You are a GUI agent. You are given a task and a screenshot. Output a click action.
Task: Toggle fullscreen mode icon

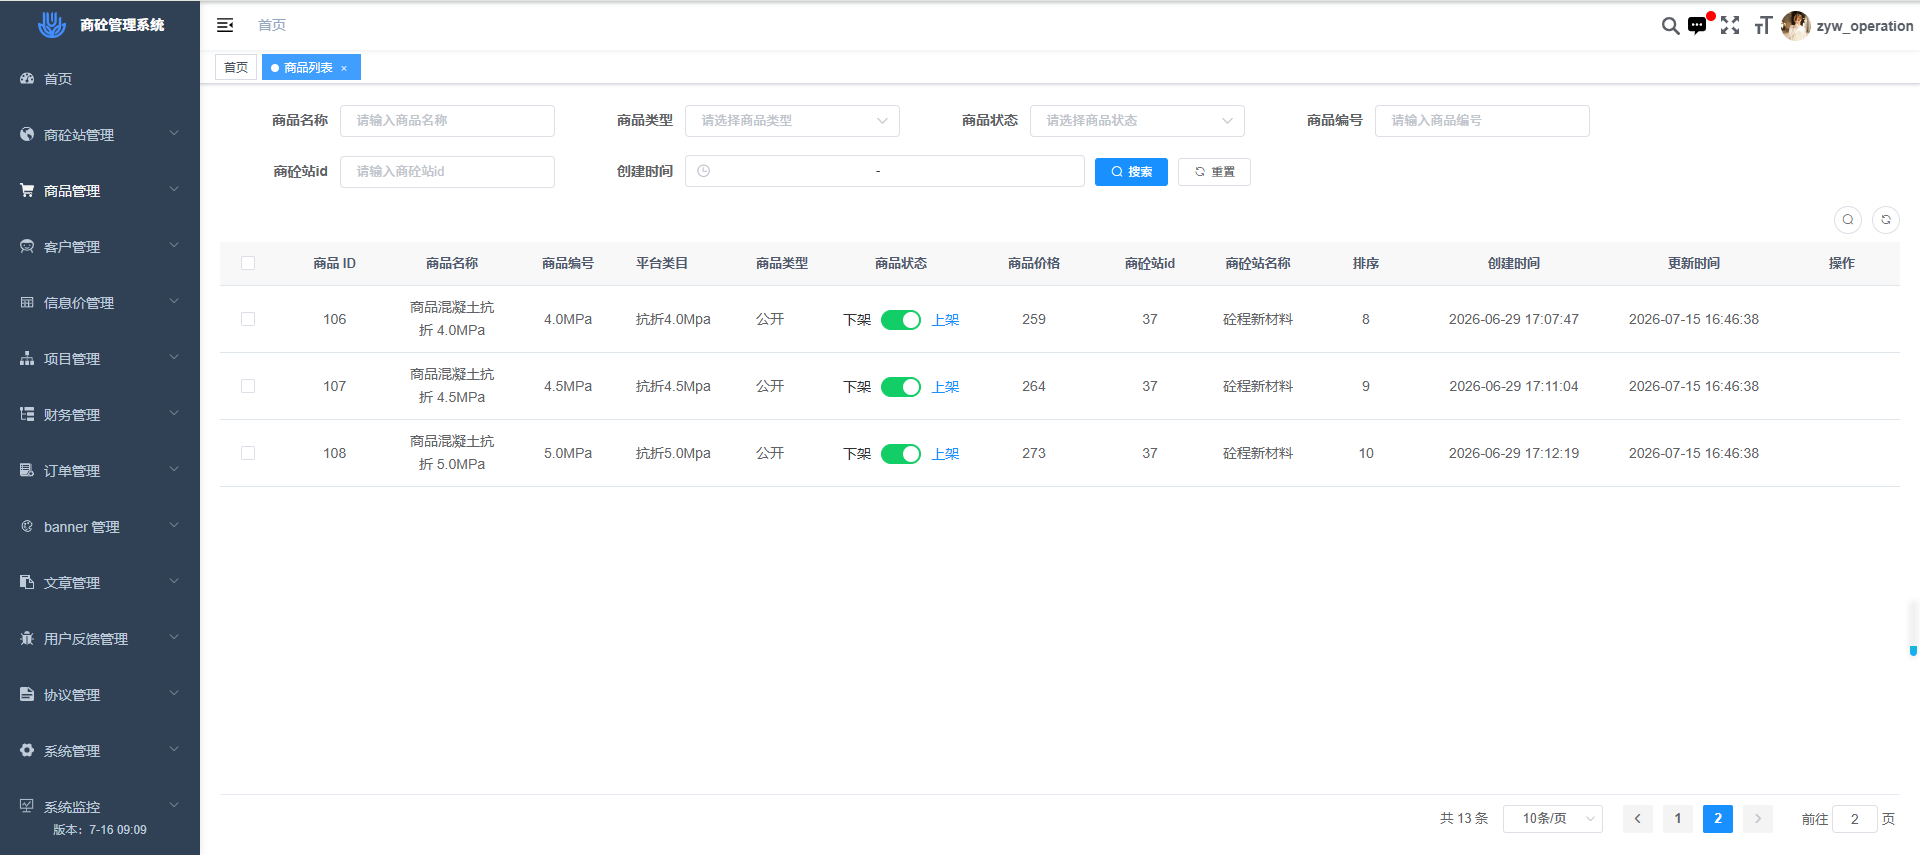[1730, 26]
